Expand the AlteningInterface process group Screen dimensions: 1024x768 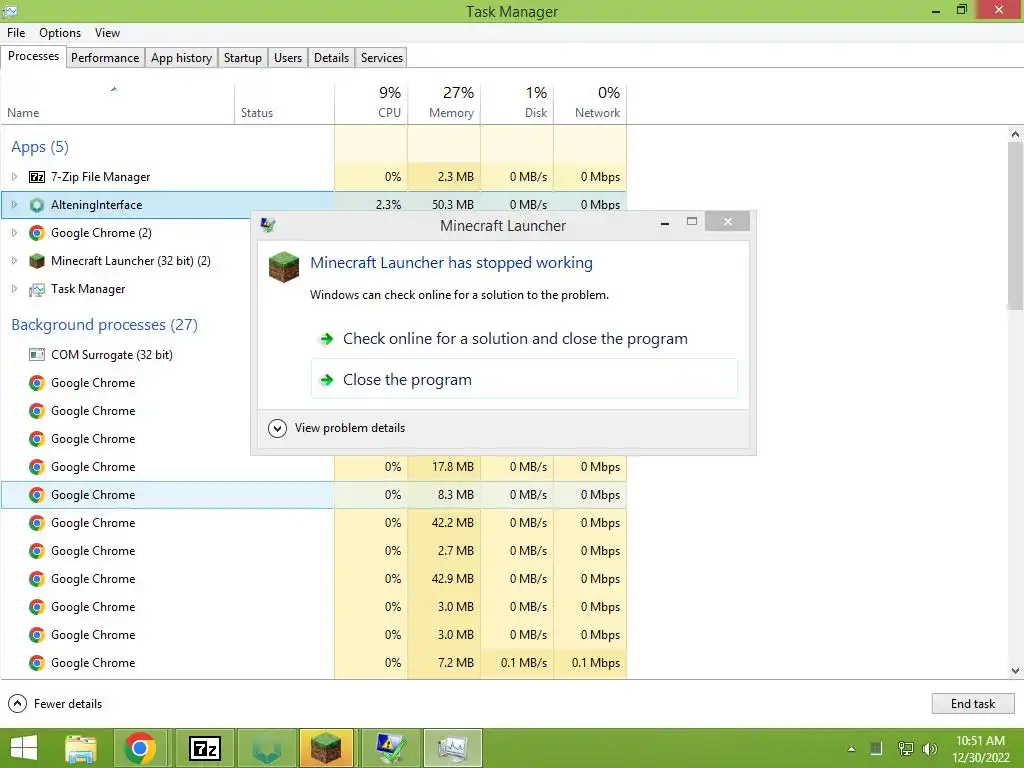click(x=14, y=205)
